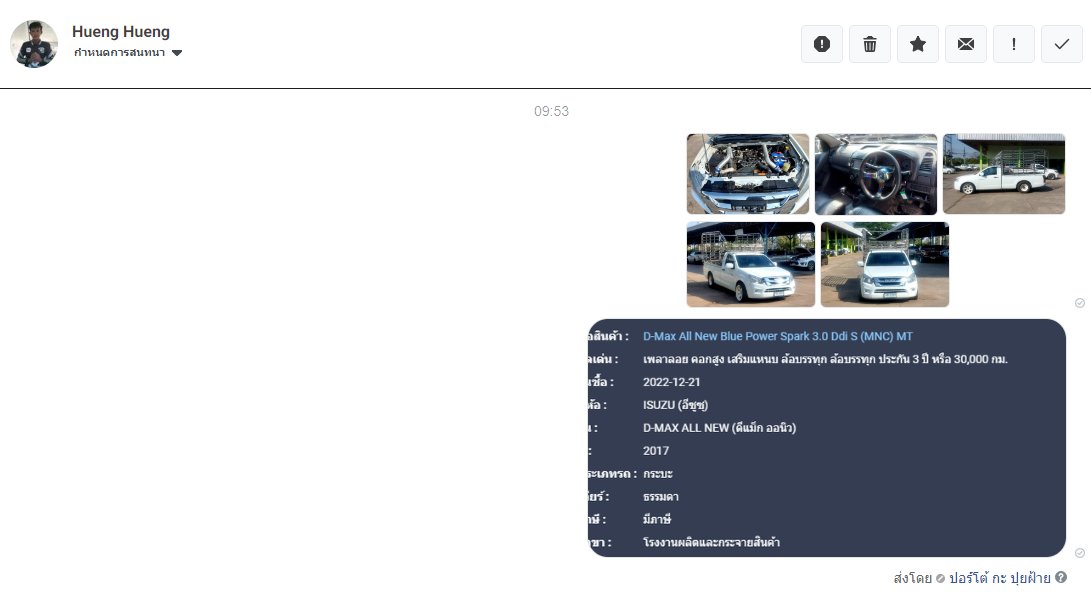Viewport: 1091px width, 615px height.
Task: Open the side-view white pickup photo
Action: (x=1004, y=174)
